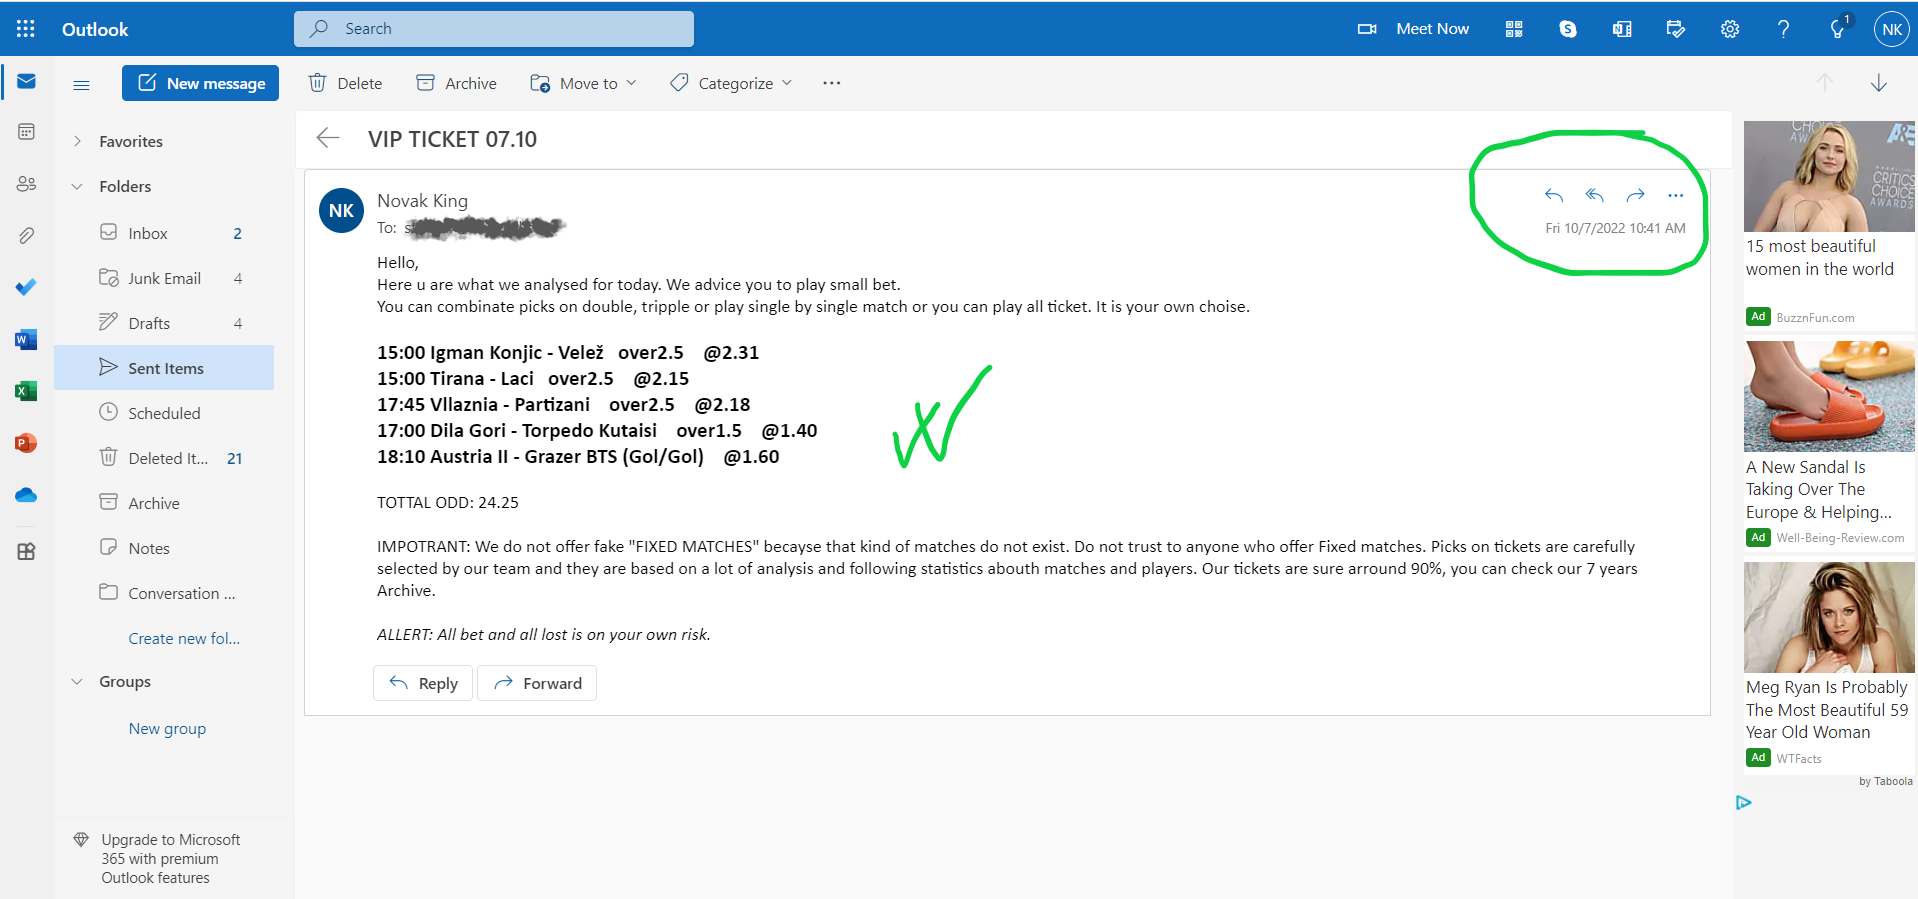Screen dimensions: 1918x899
Task: Open the Scheduled folder
Action: tap(164, 413)
